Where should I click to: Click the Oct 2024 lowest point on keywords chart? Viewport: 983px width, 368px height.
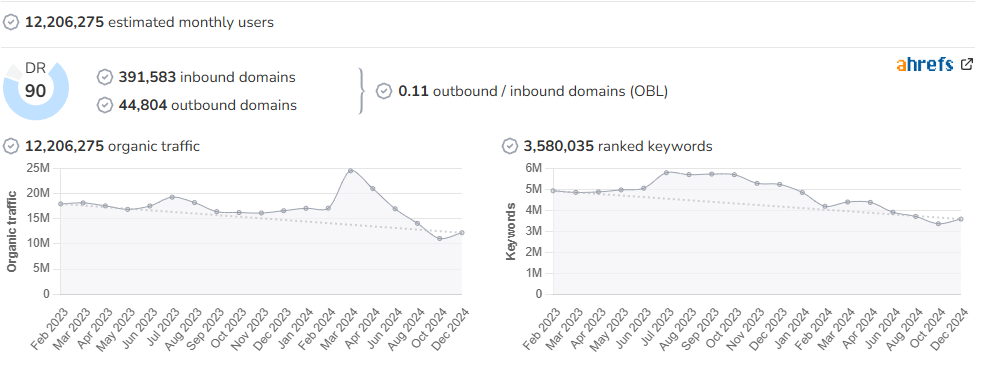[938, 224]
